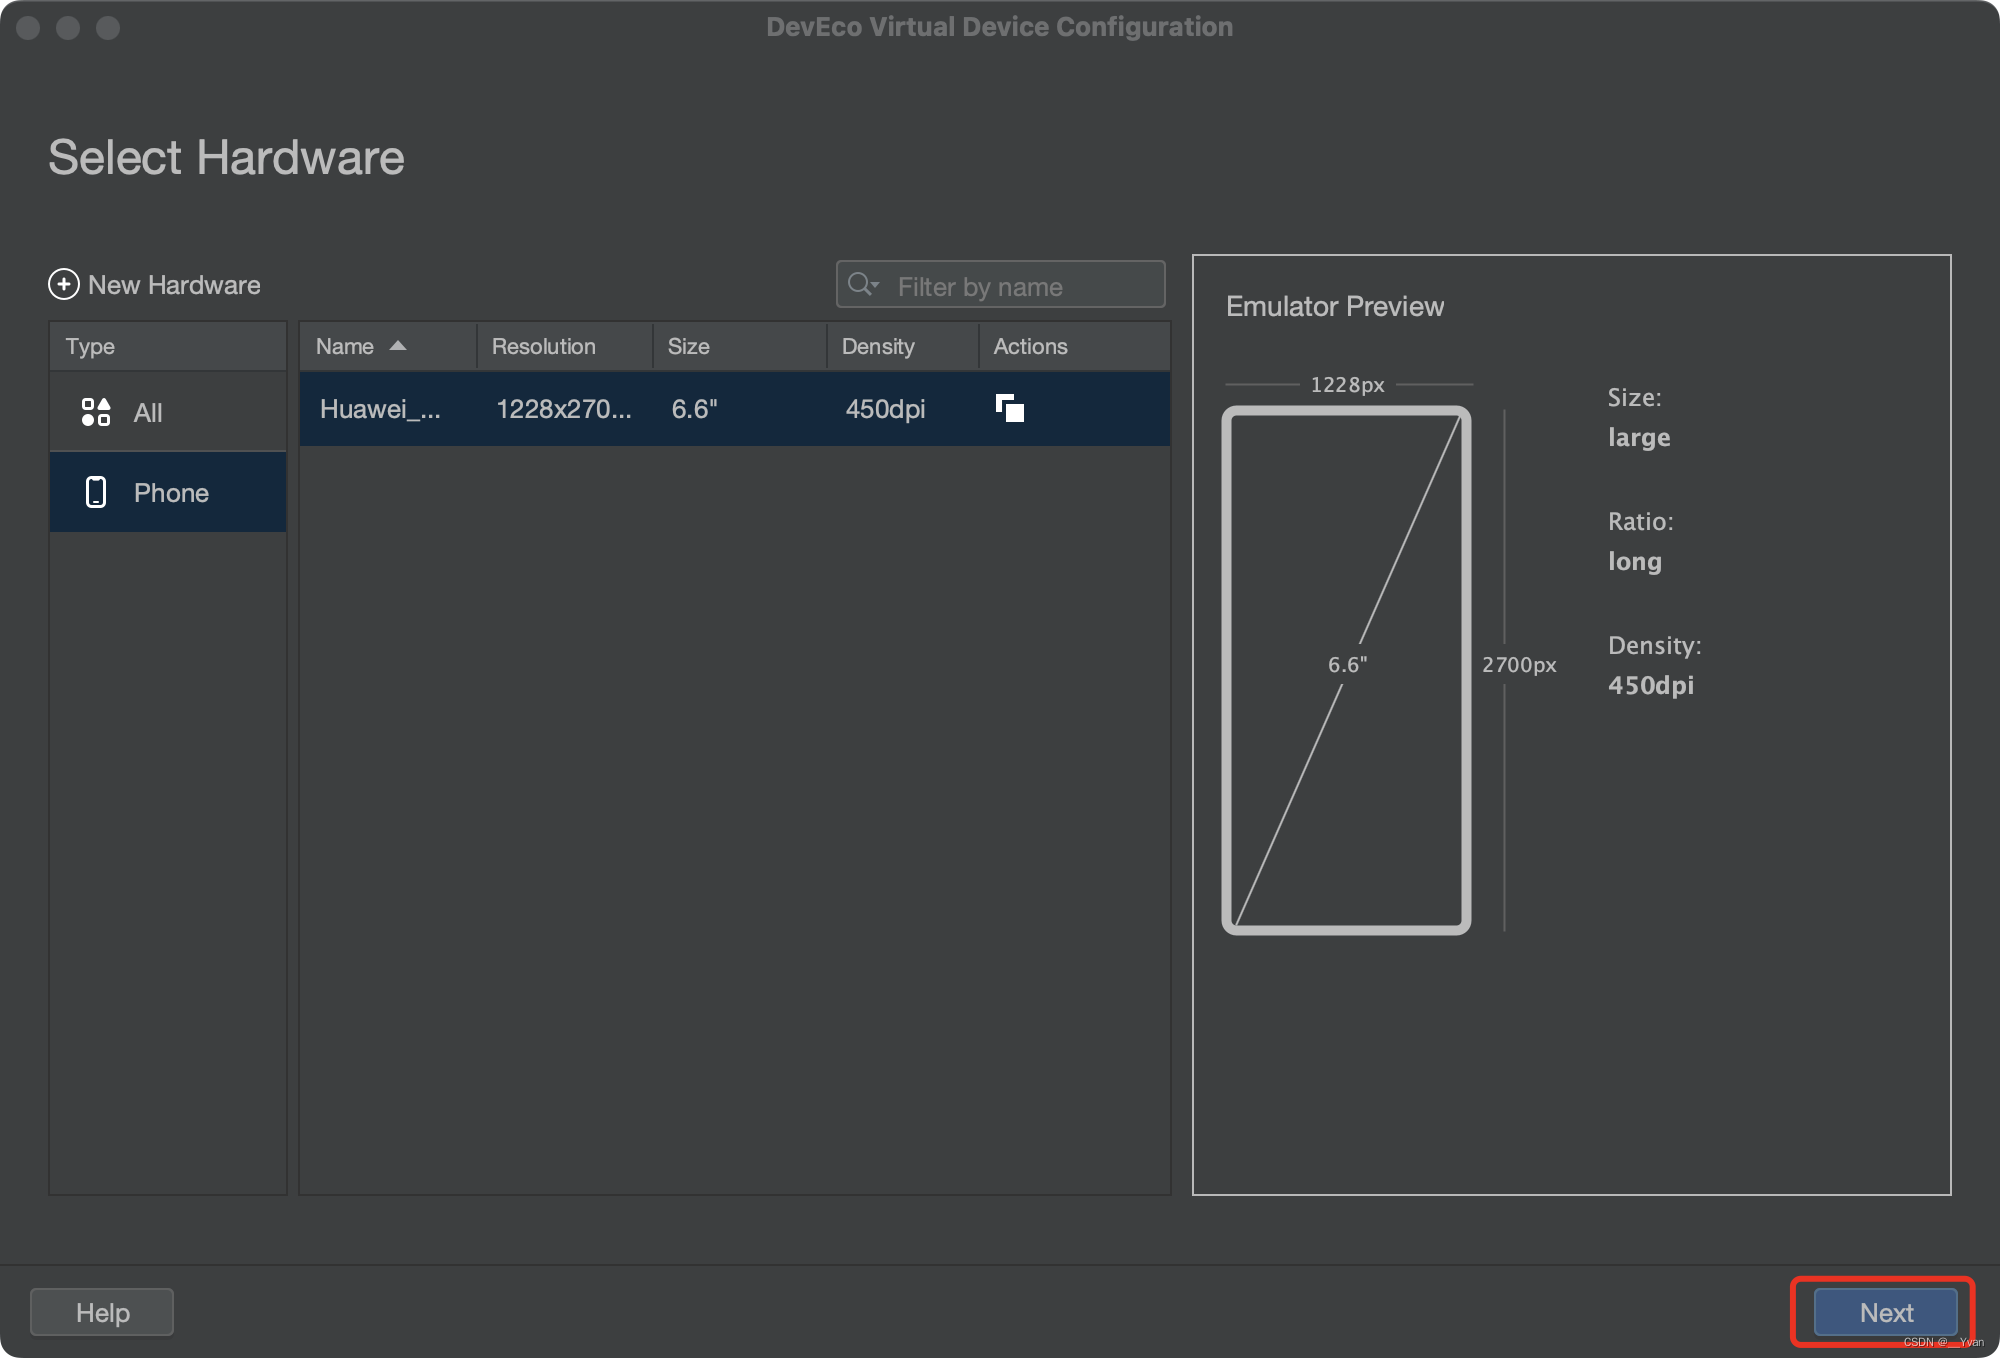Click the Name column sort arrow
The image size is (2000, 1358).
pos(398,346)
